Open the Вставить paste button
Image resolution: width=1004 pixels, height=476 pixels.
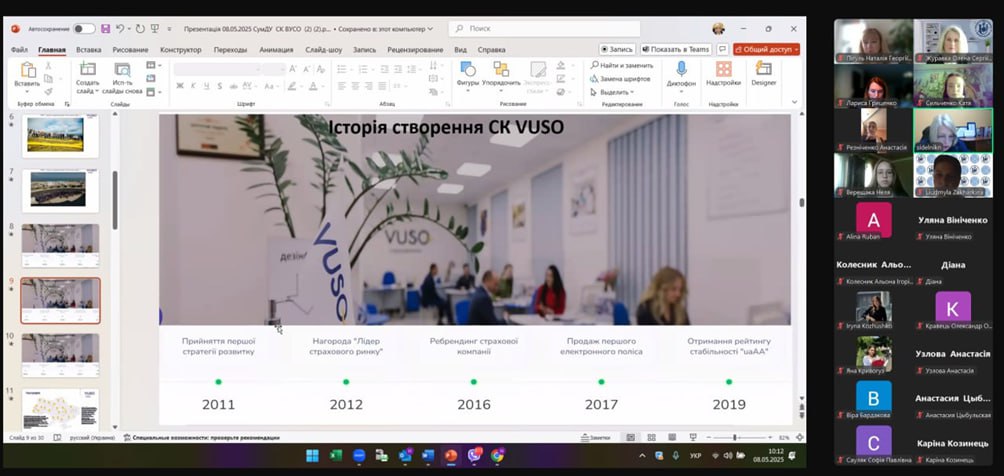[27, 76]
